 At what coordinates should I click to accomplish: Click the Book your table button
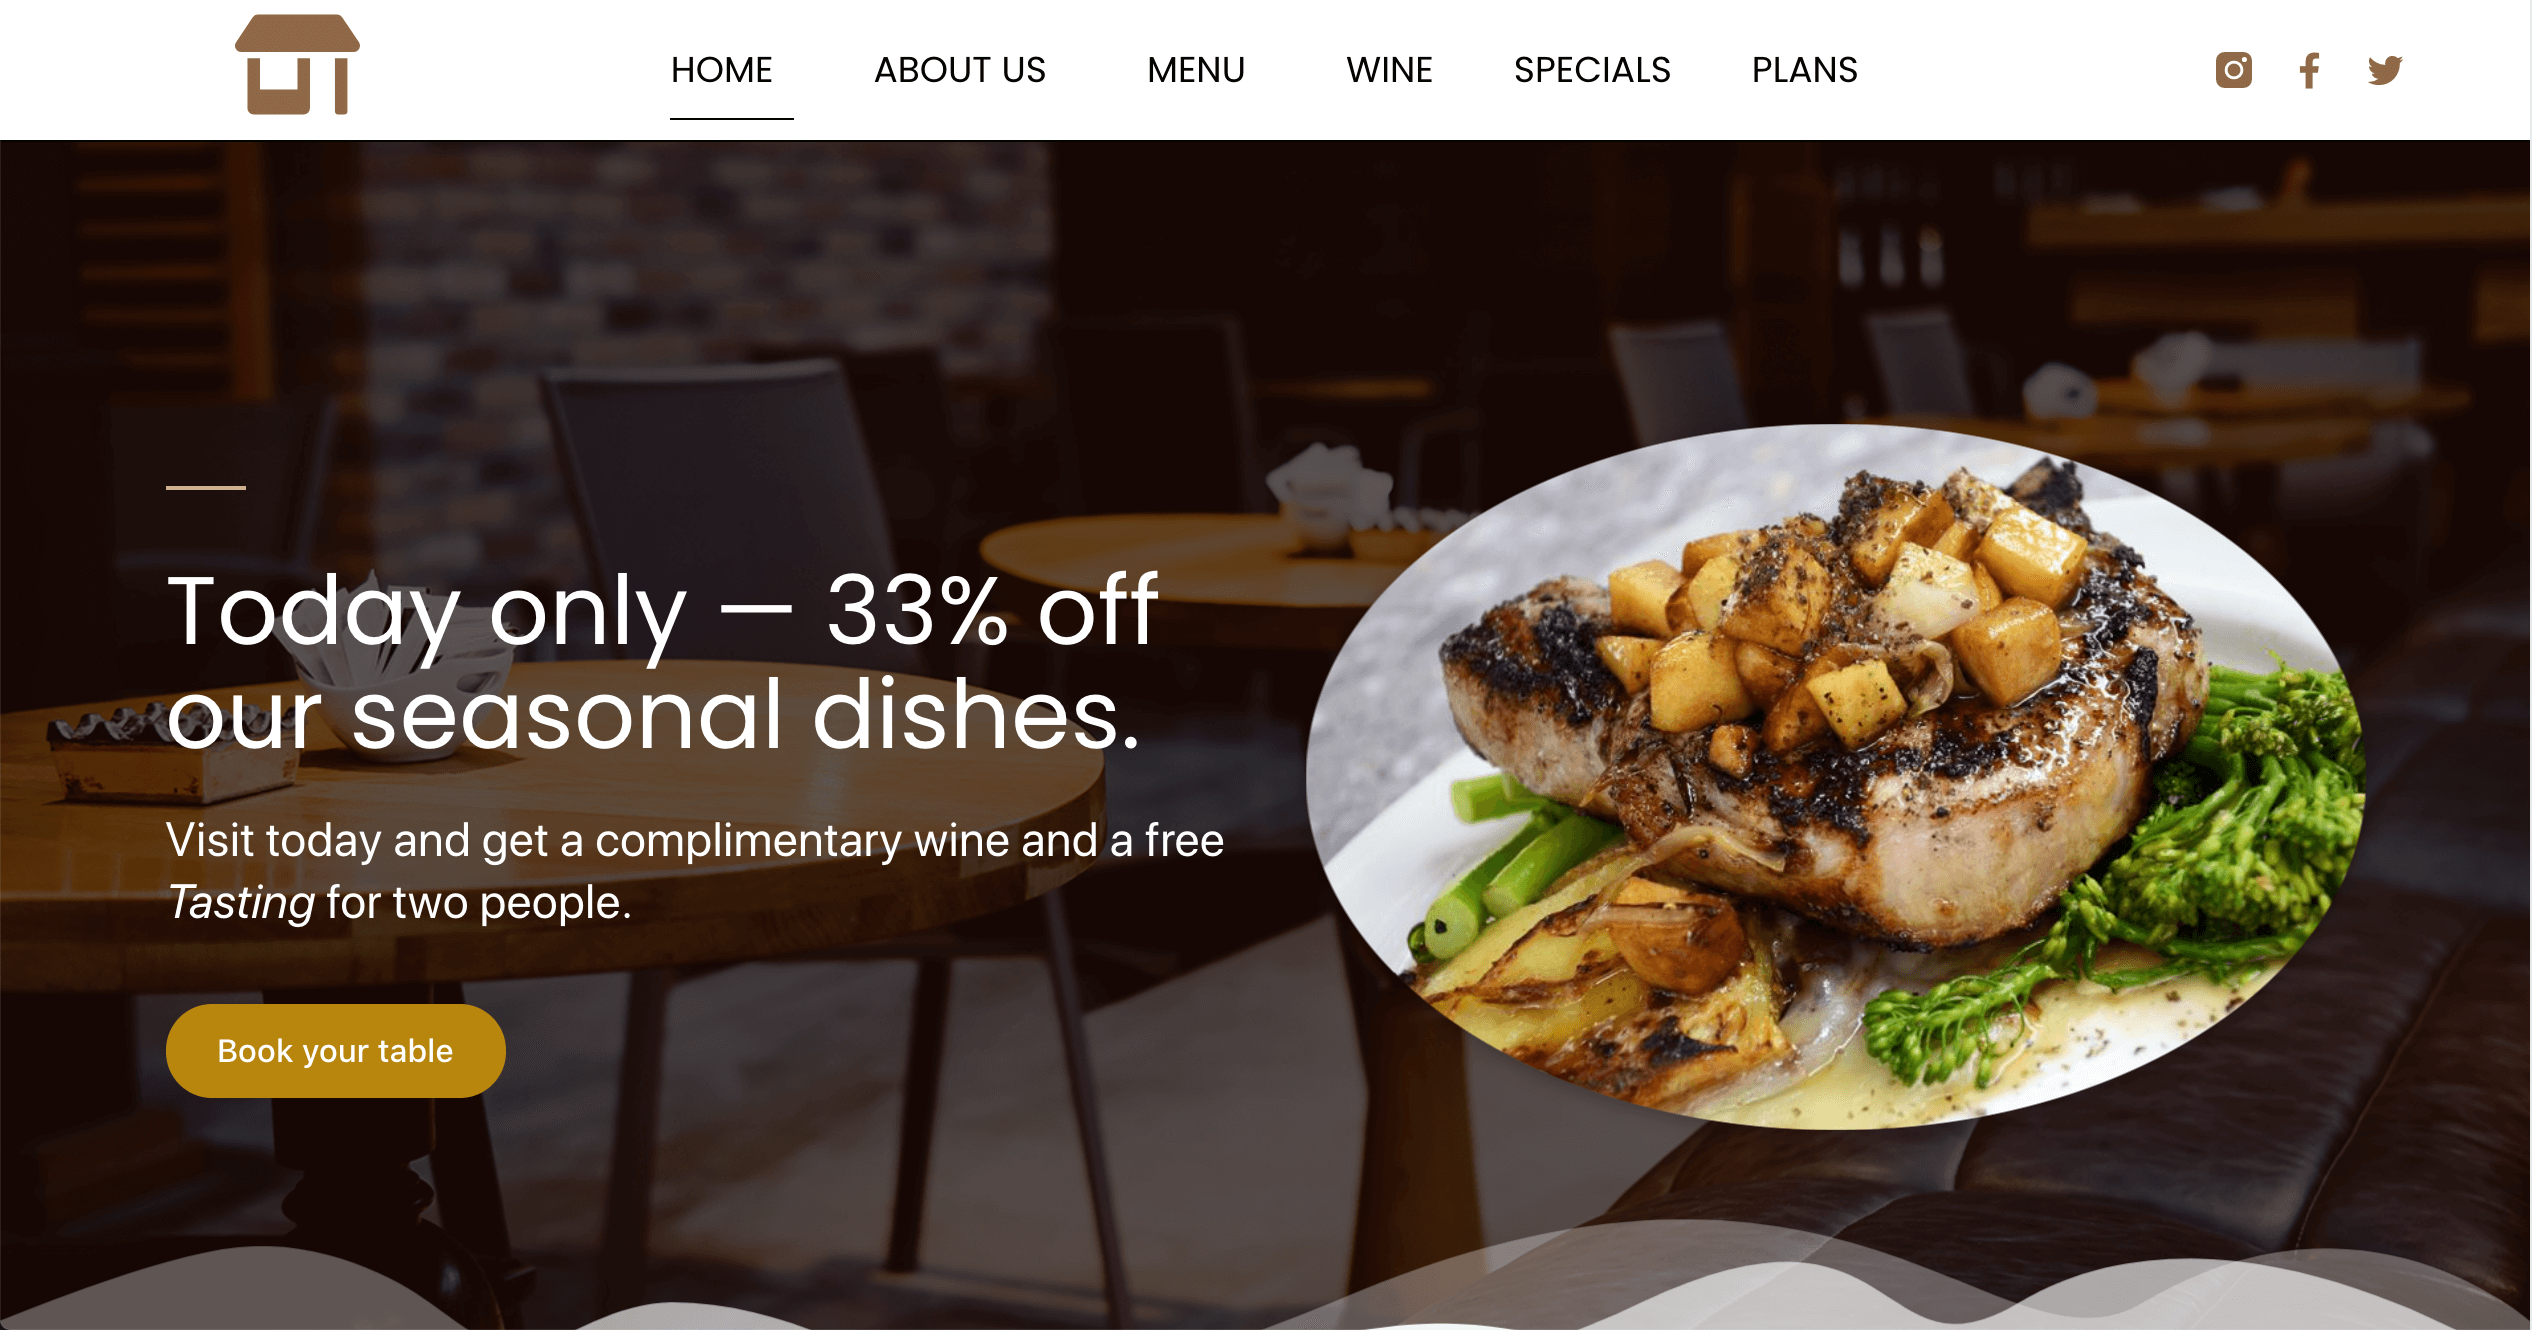tap(336, 1051)
